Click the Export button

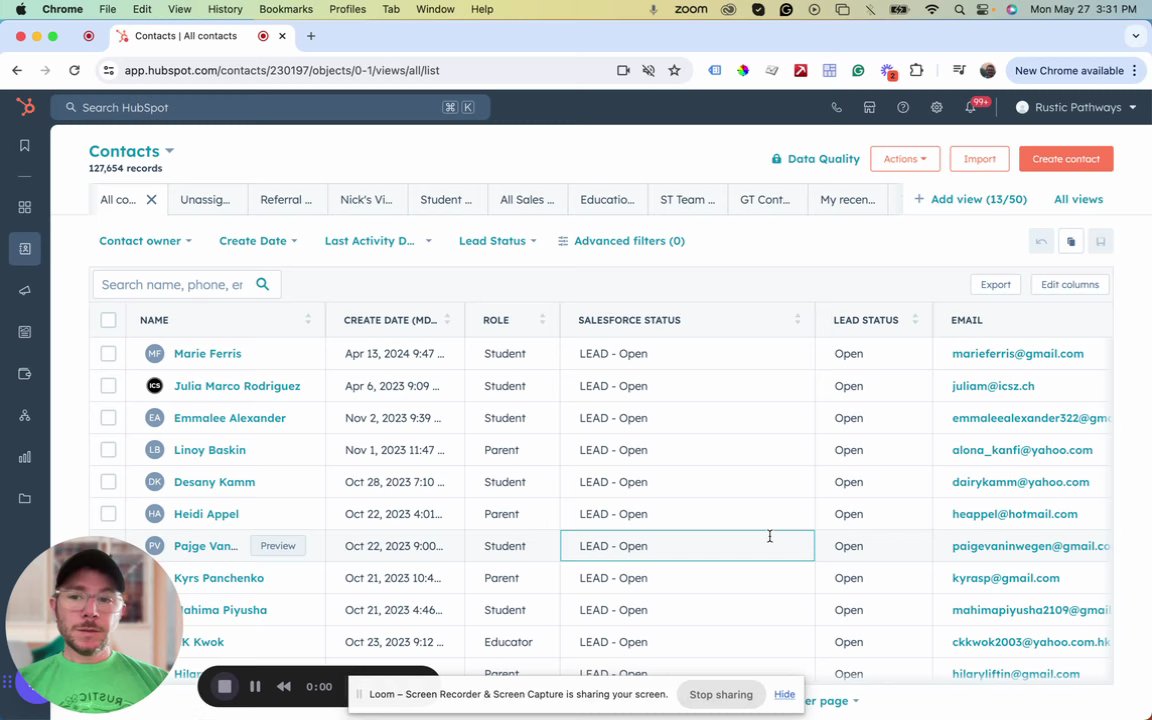pyautogui.click(x=996, y=284)
